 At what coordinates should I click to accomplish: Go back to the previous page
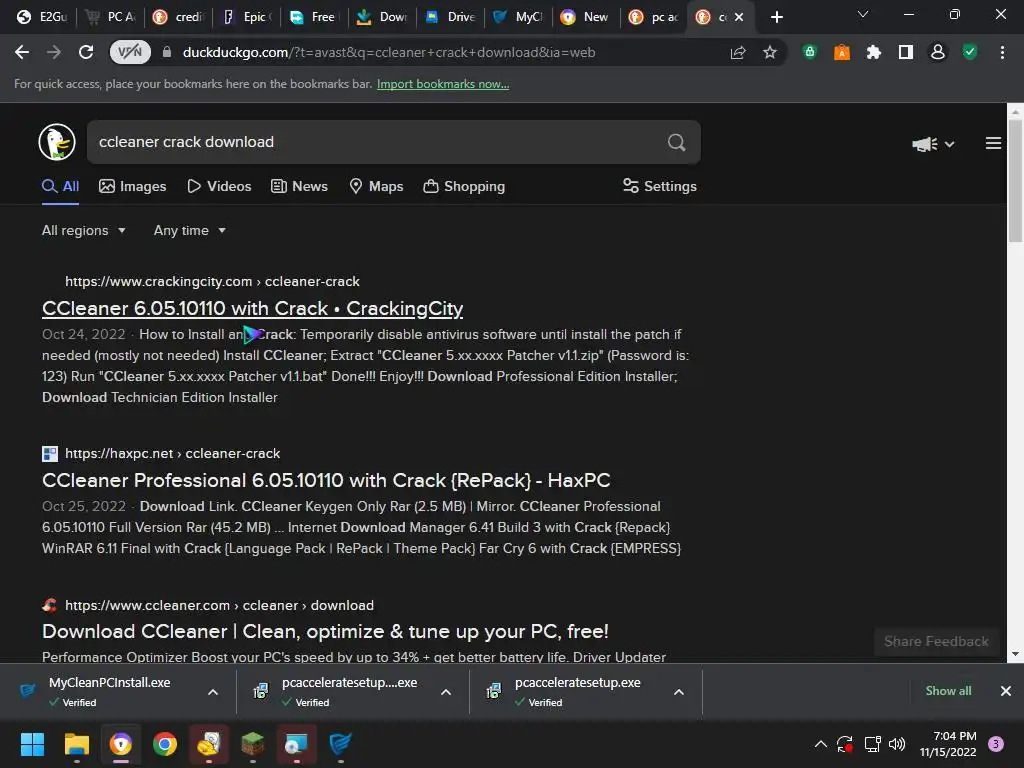point(22,52)
